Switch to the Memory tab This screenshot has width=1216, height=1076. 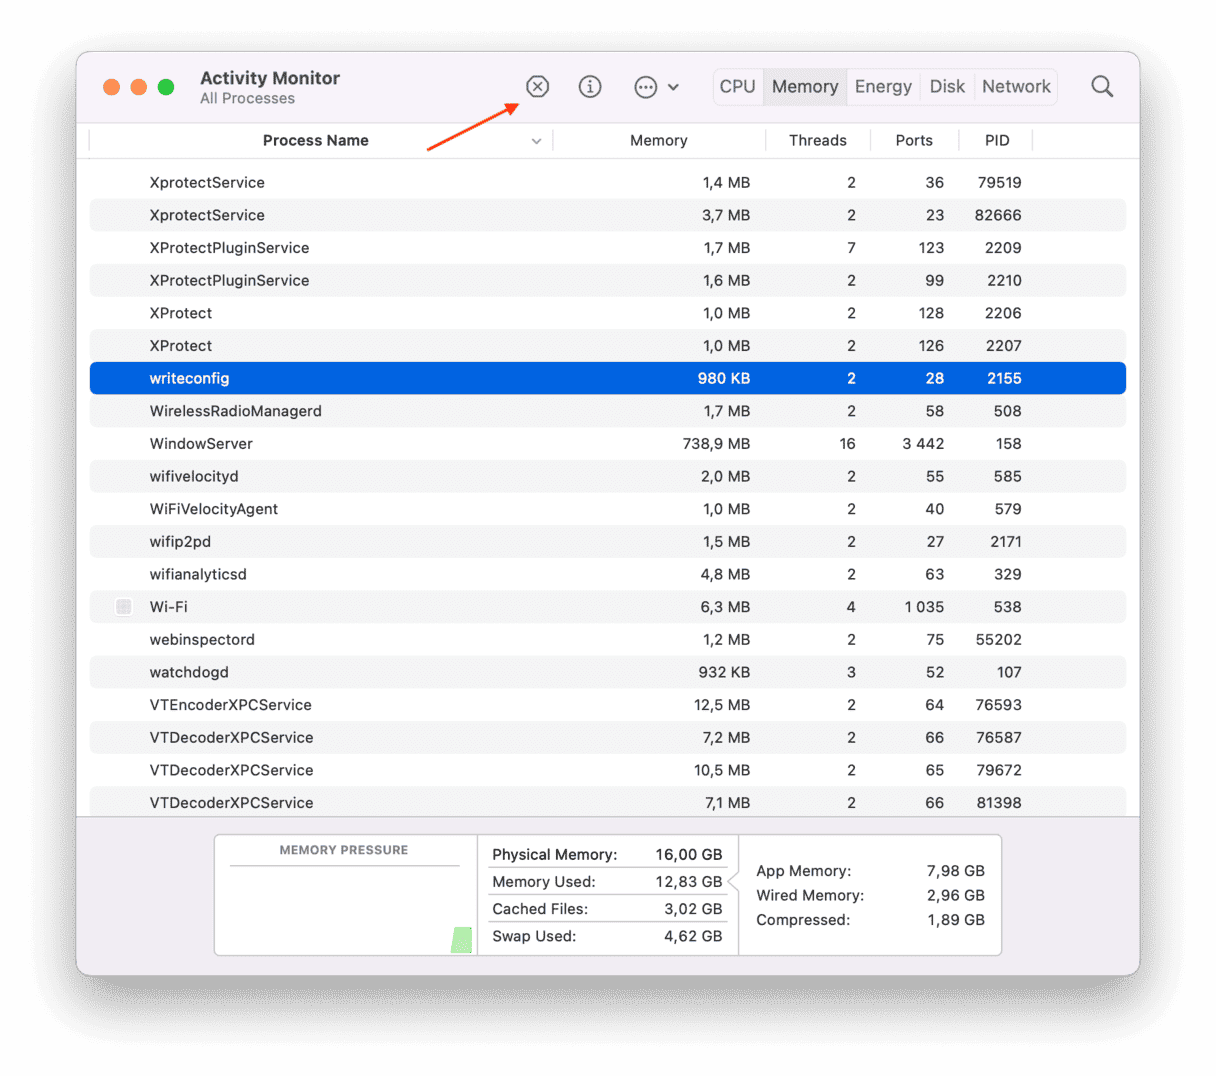[805, 87]
